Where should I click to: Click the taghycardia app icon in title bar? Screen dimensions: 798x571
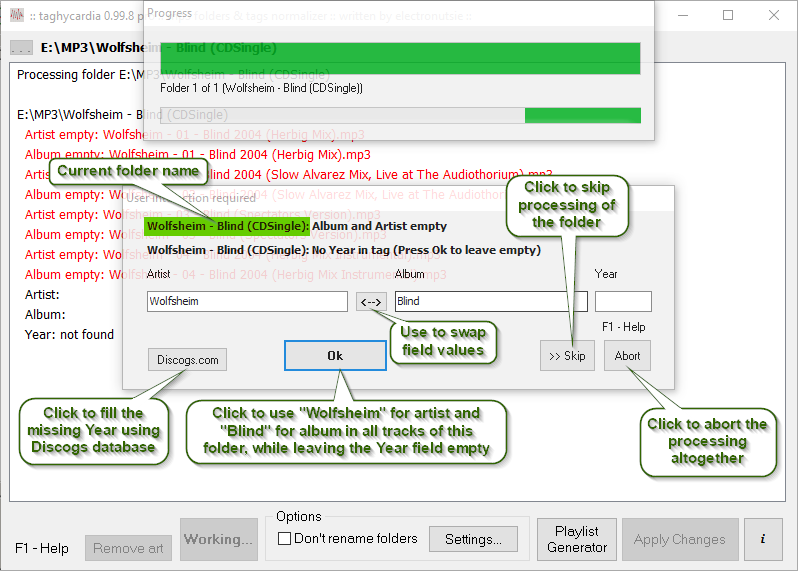(x=17, y=15)
